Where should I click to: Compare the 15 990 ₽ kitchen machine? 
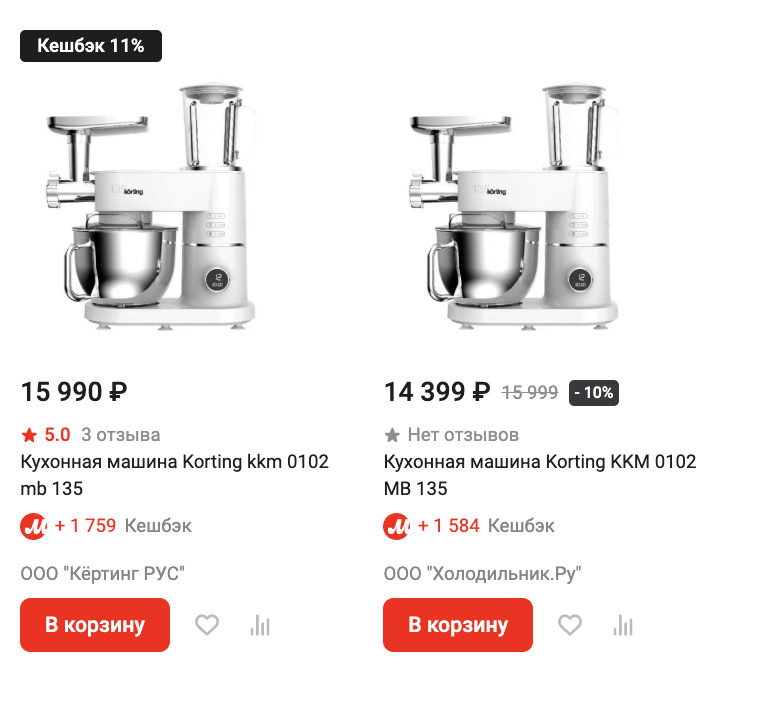[260, 626]
